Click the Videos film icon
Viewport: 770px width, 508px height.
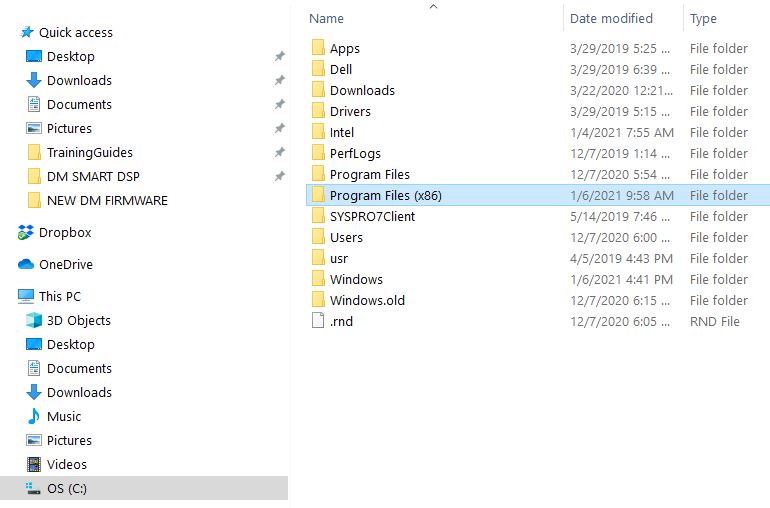pos(34,464)
